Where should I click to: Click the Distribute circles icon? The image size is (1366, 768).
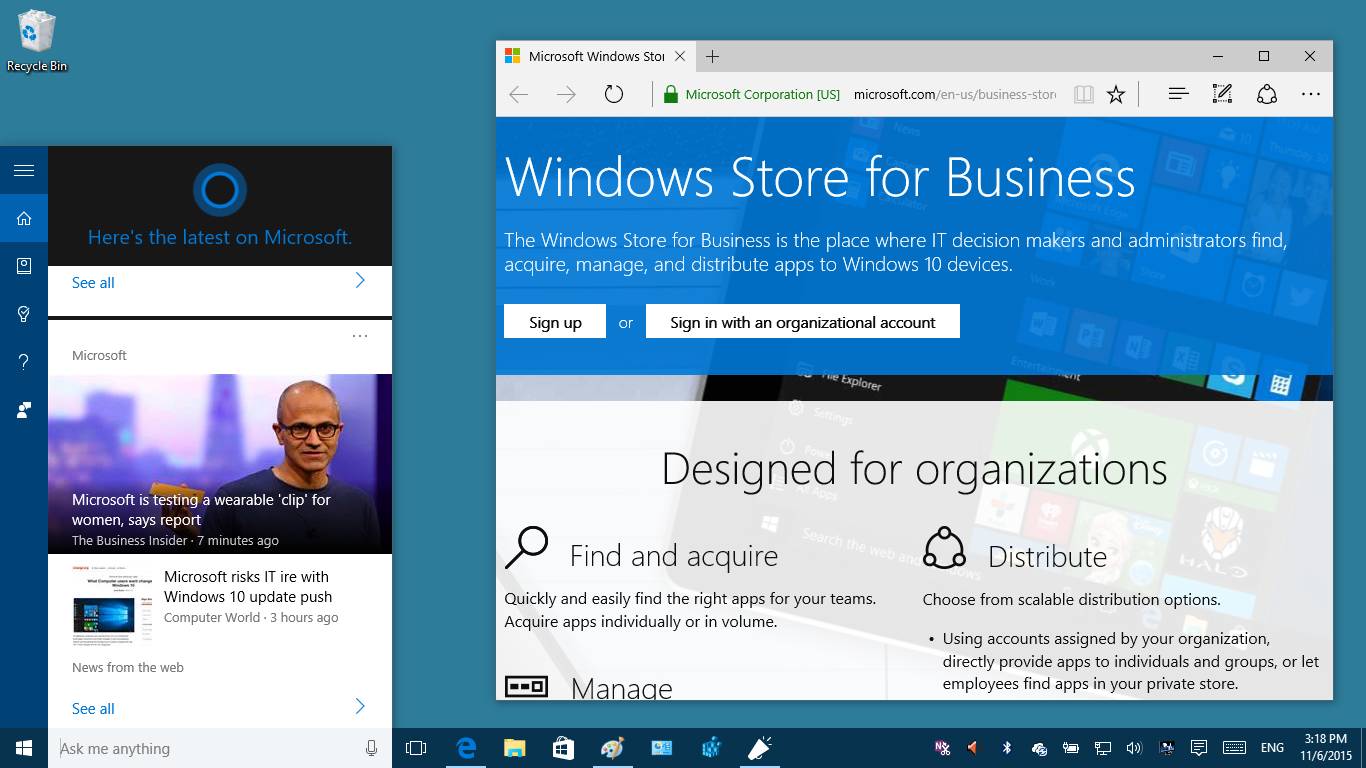coord(944,548)
